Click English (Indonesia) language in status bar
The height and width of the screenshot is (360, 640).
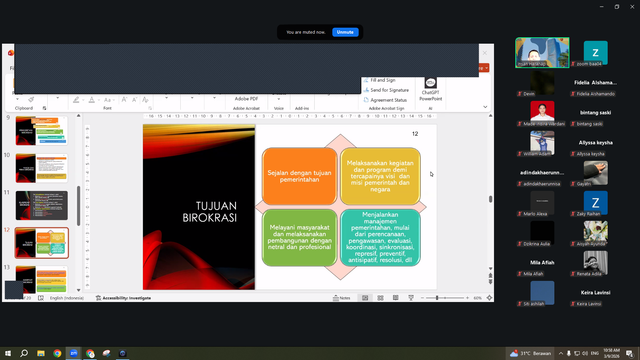(67, 298)
